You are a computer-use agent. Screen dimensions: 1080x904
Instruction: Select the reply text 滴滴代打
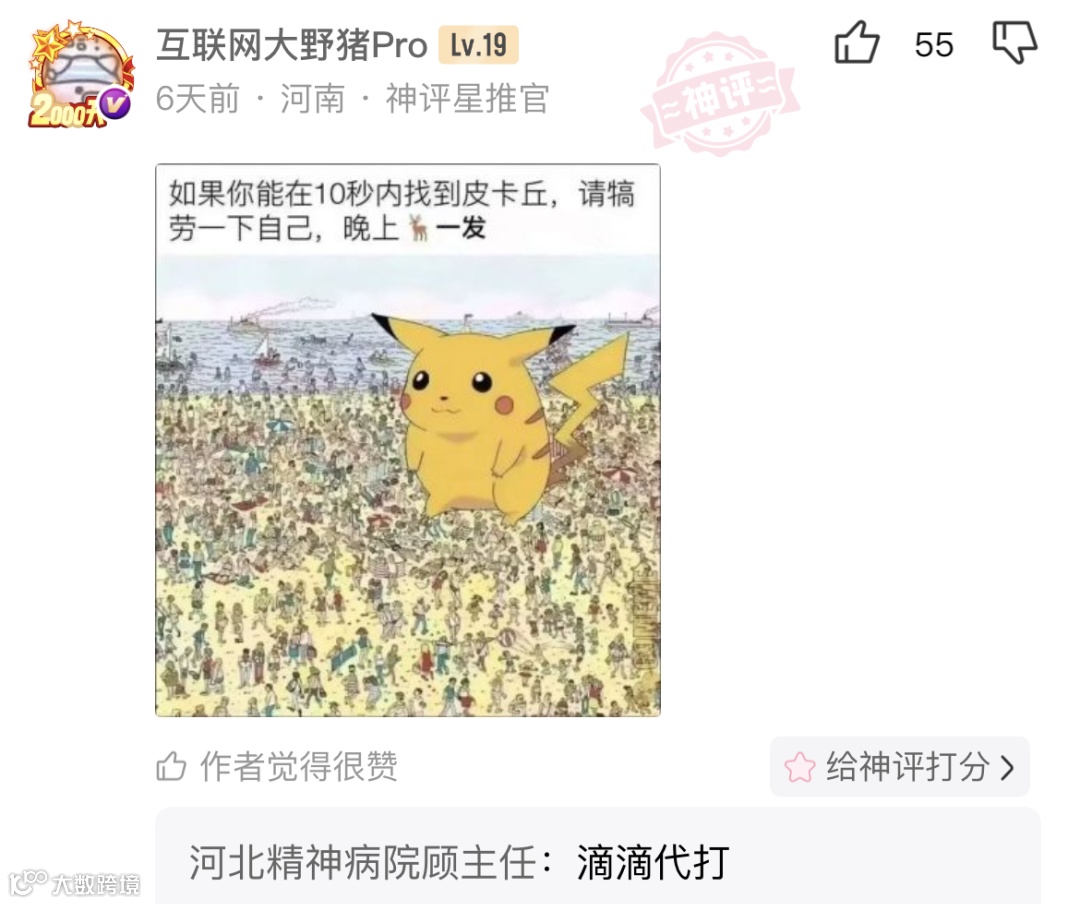pos(653,862)
